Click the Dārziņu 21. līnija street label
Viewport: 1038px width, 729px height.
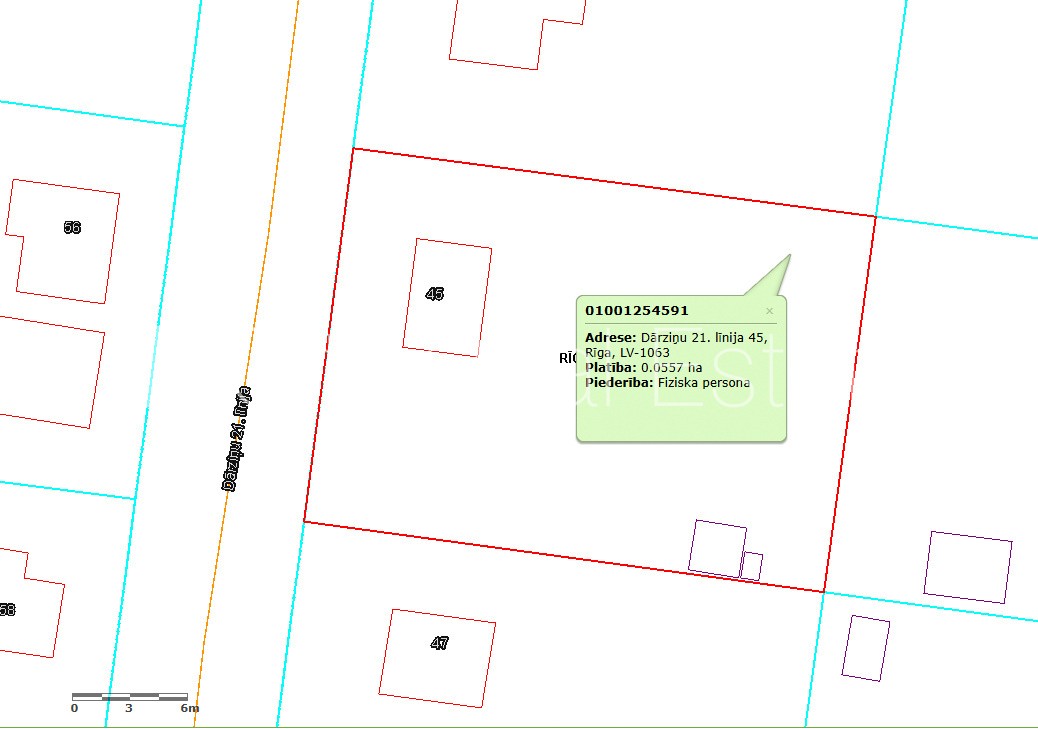click(x=236, y=438)
